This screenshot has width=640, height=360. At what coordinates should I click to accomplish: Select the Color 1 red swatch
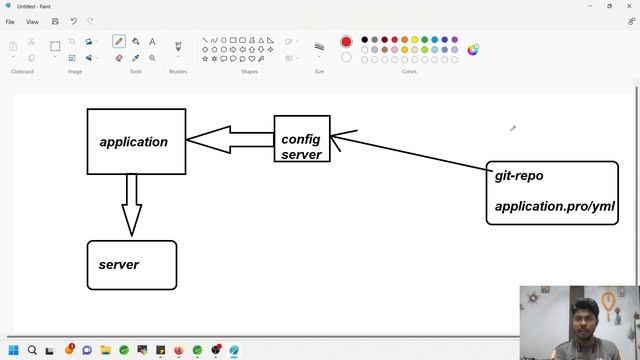346,42
